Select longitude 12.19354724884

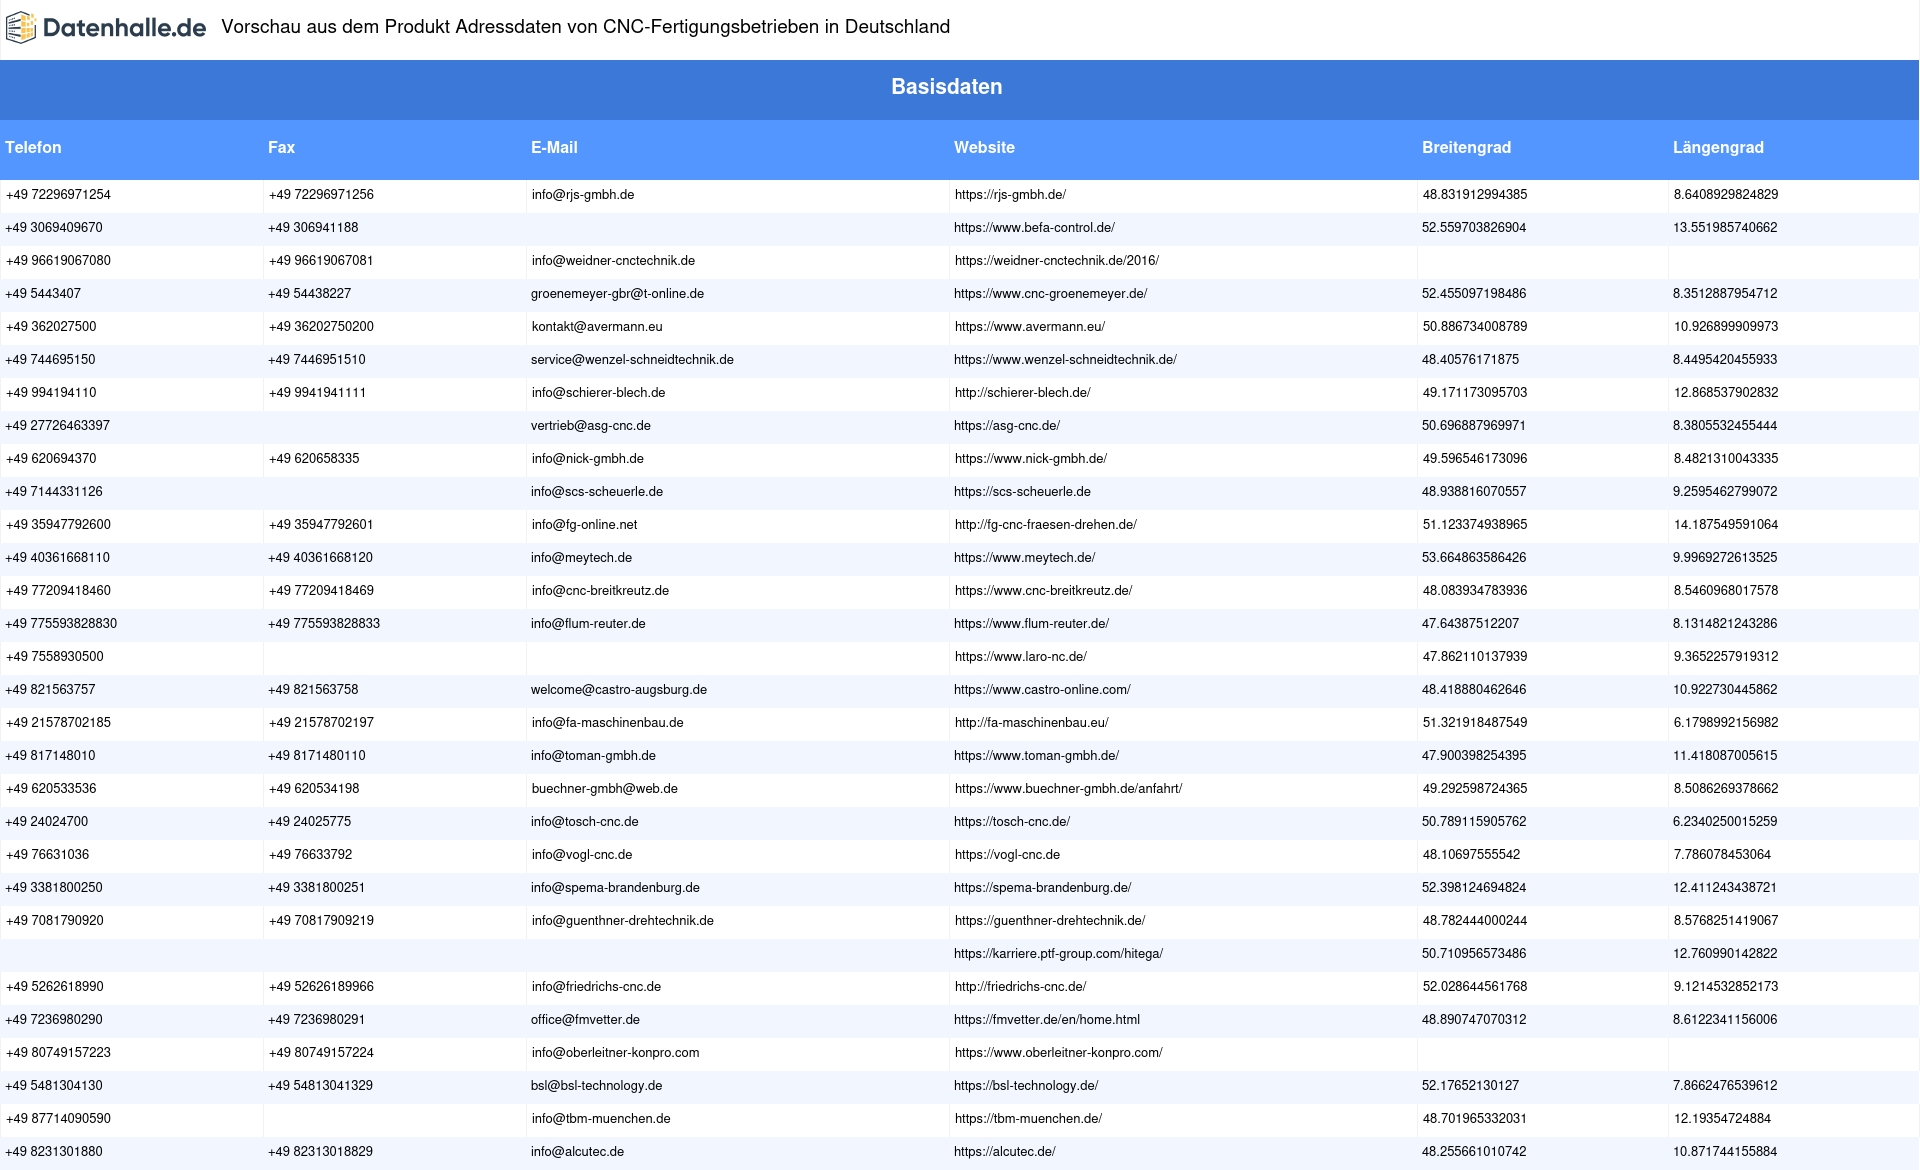[1722, 1119]
